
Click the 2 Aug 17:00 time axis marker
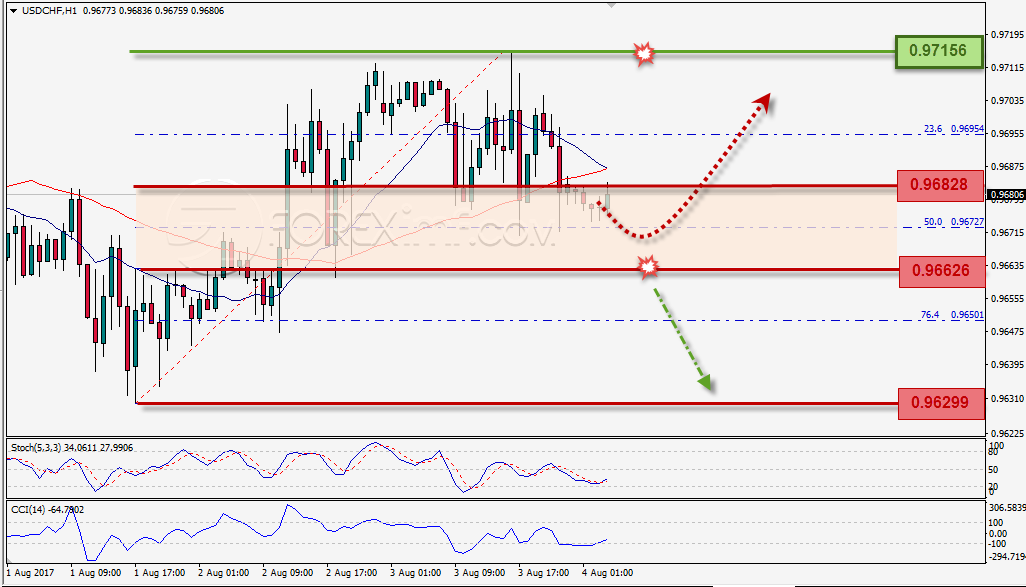[351, 573]
